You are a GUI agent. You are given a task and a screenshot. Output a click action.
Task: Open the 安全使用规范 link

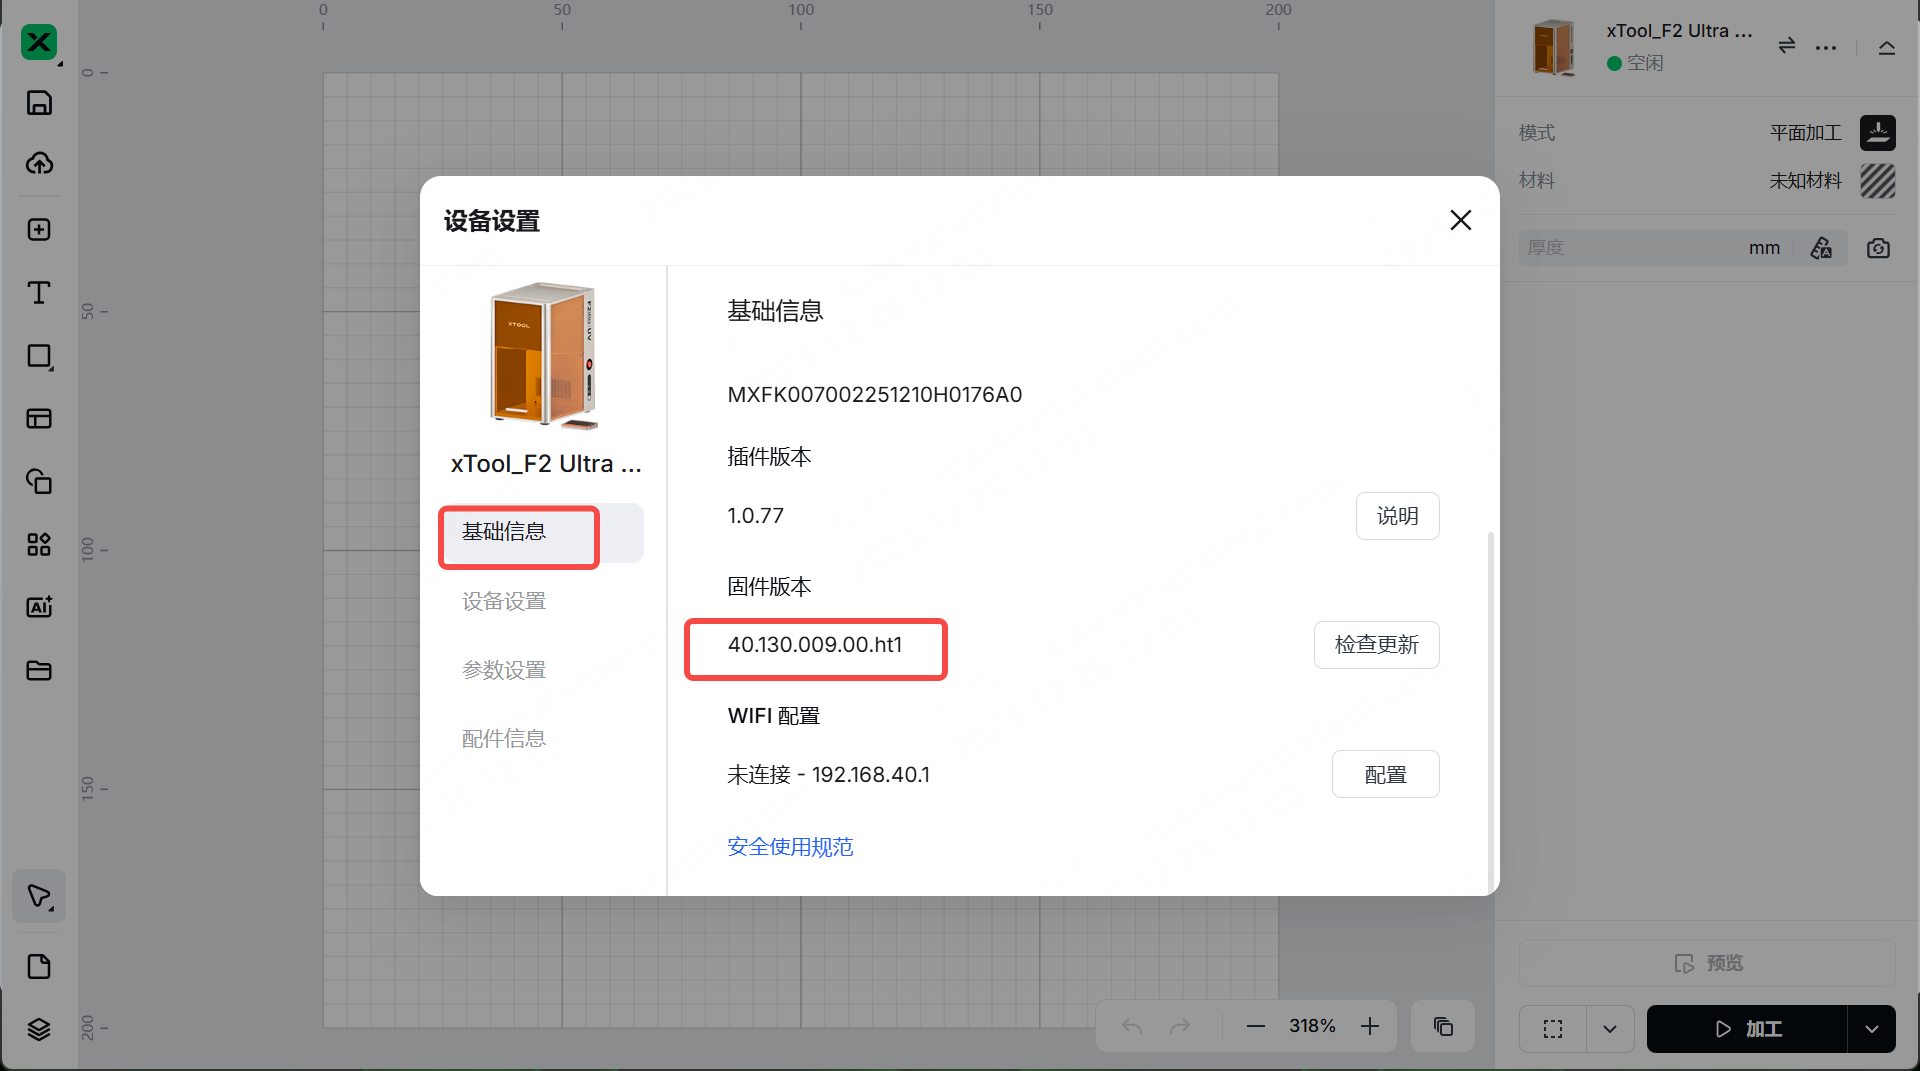(x=790, y=847)
